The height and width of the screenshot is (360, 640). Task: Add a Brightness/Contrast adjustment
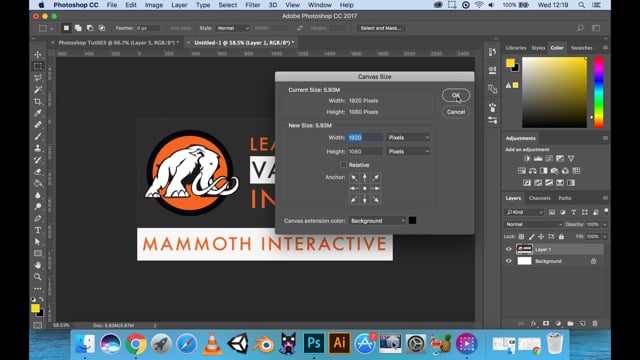tap(527, 158)
